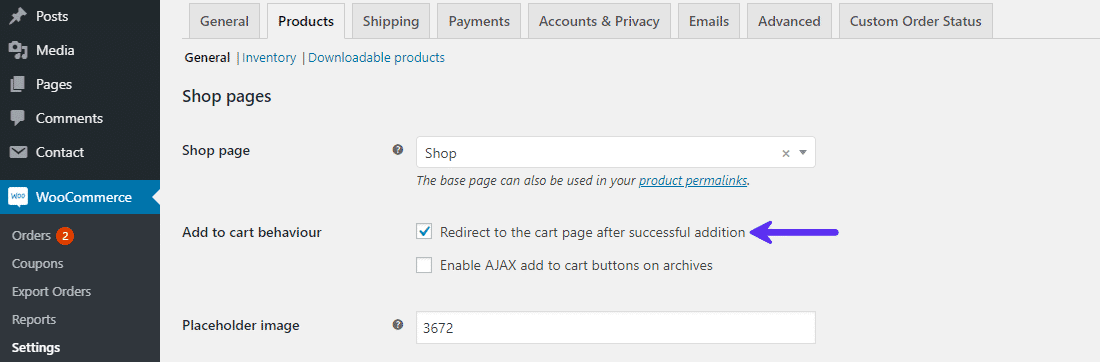1100x362 pixels.
Task: Click the Placeholder image input field
Action: [x=615, y=328]
